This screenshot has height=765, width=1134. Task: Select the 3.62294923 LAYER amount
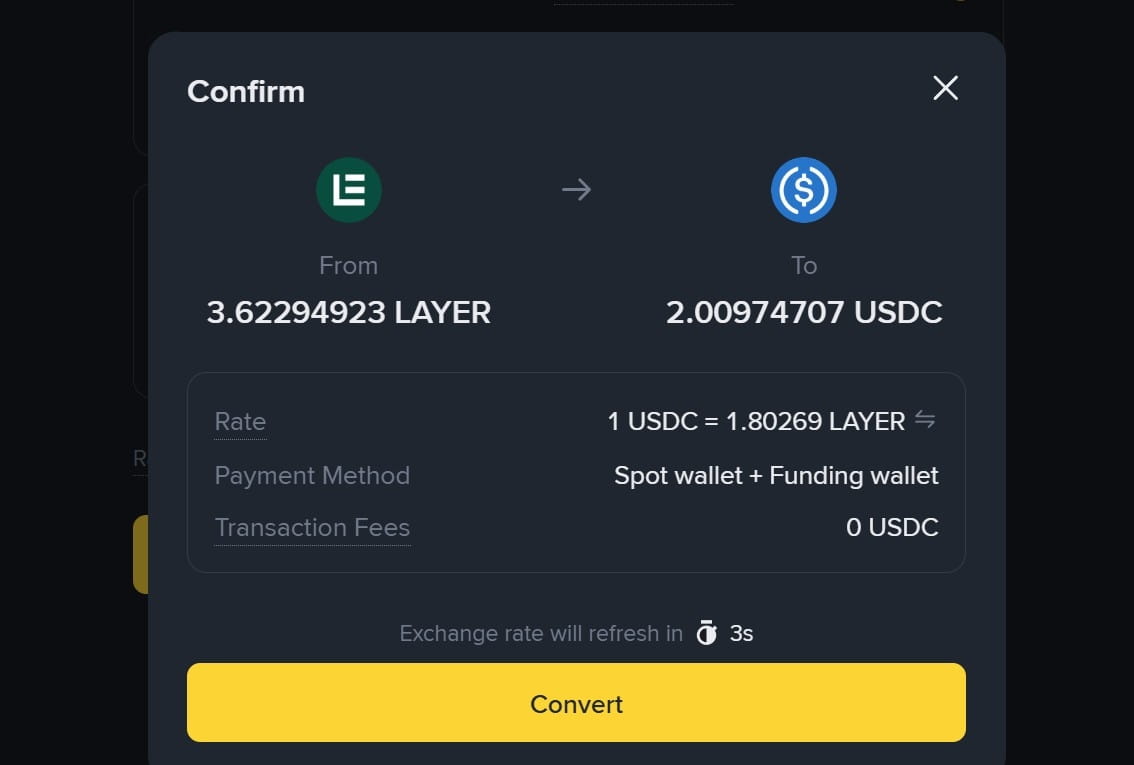coord(349,312)
